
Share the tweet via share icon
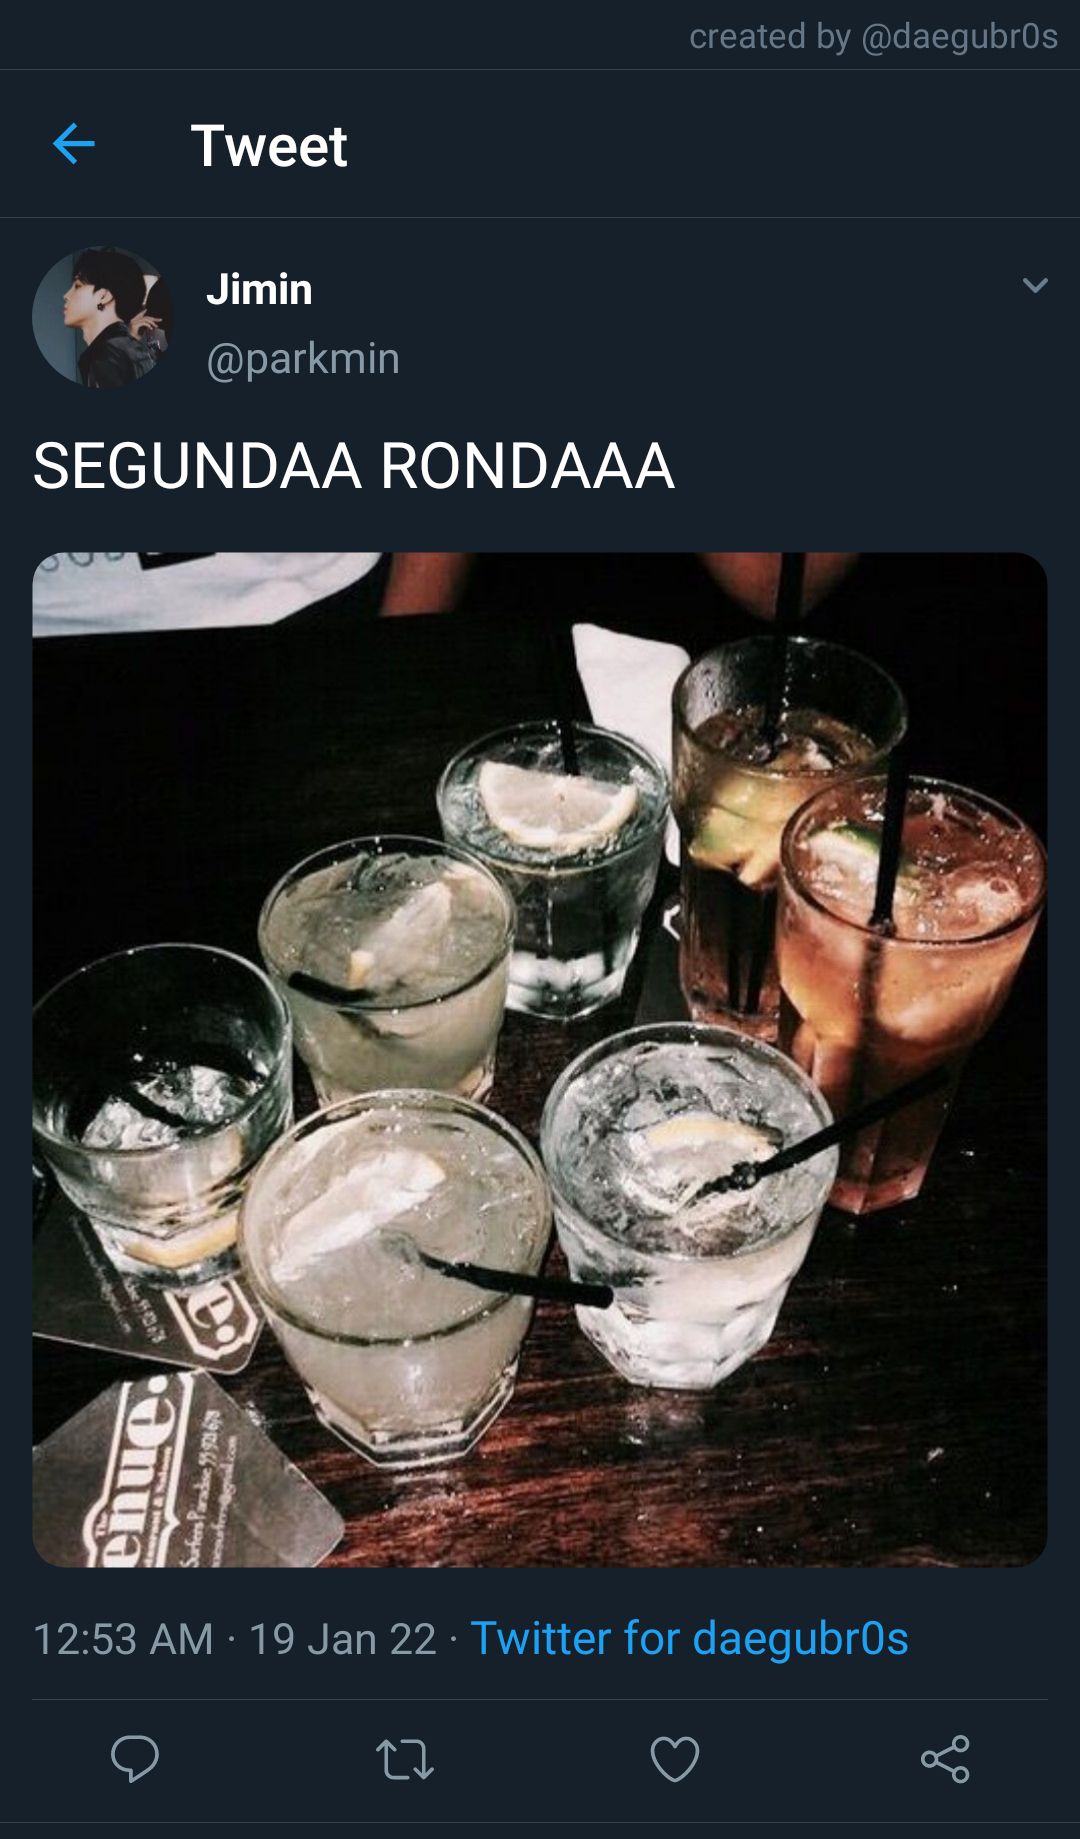tap(945, 1759)
